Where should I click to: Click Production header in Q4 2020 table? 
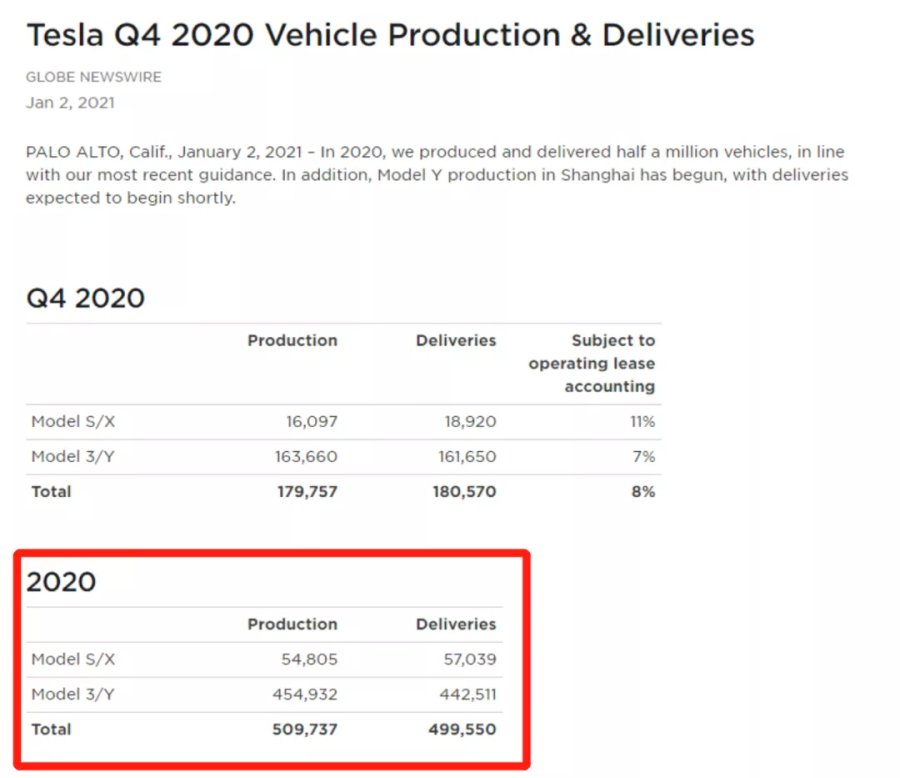click(x=292, y=340)
